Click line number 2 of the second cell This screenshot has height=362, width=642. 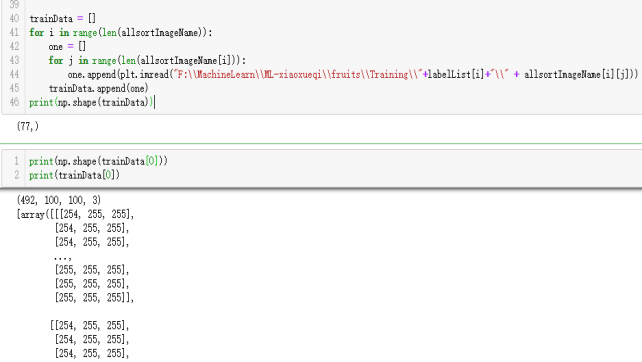(x=16, y=175)
